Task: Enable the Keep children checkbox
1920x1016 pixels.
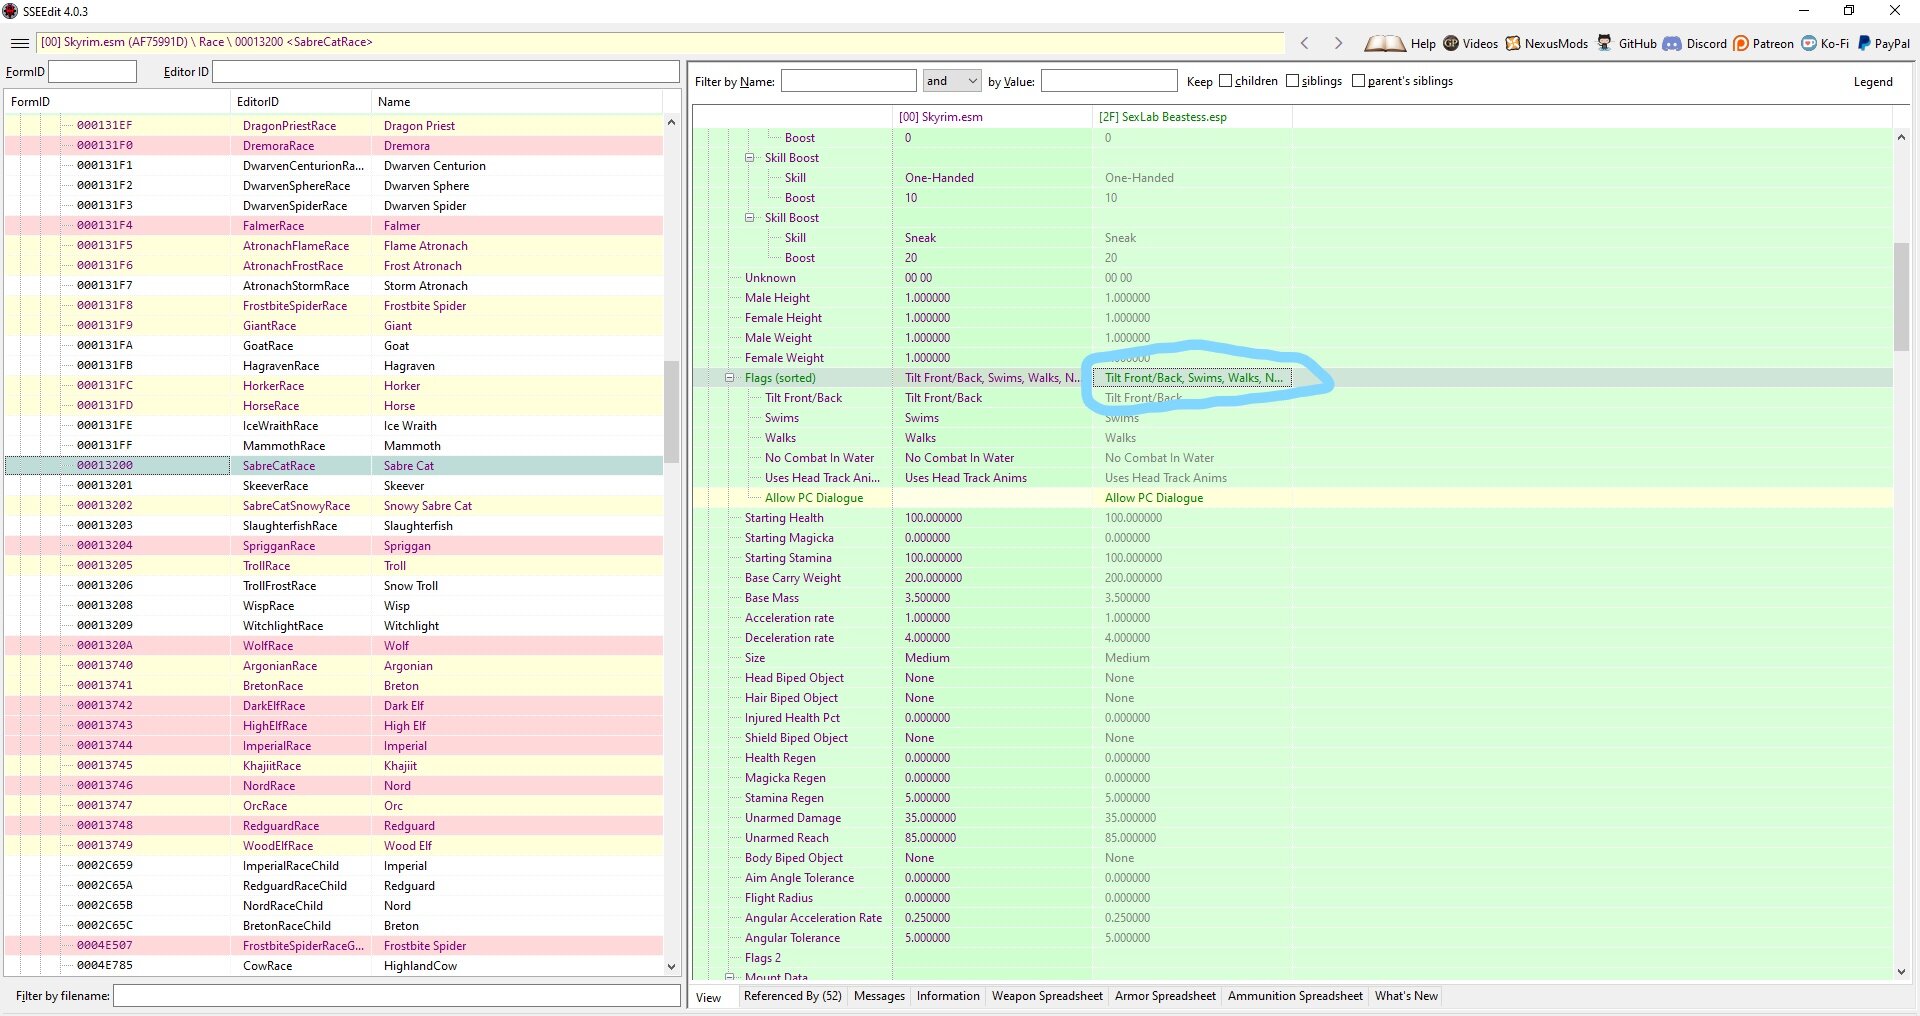Action: pos(1225,81)
